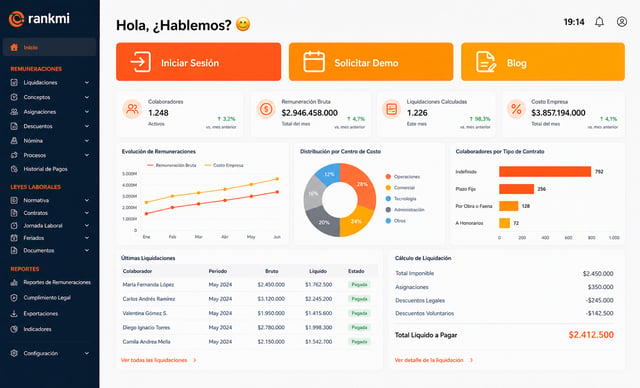Expand the Normativa menu chevron
Image resolution: width=640 pixels, height=388 pixels.
pos(87,200)
